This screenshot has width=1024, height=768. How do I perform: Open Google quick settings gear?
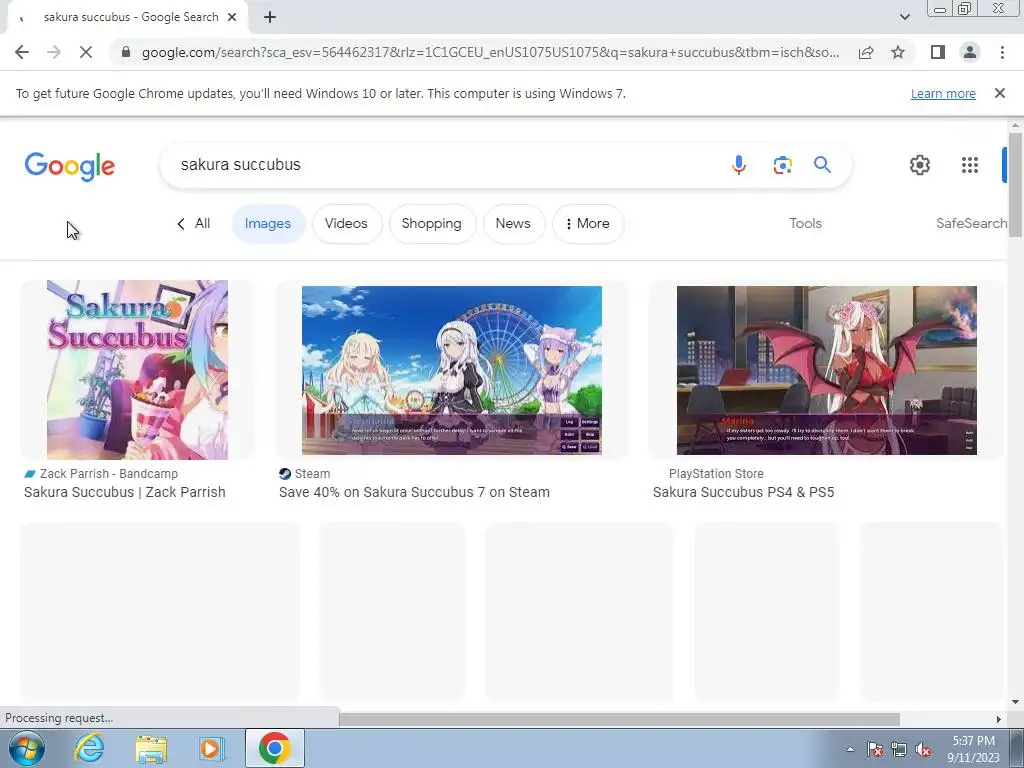tap(920, 165)
